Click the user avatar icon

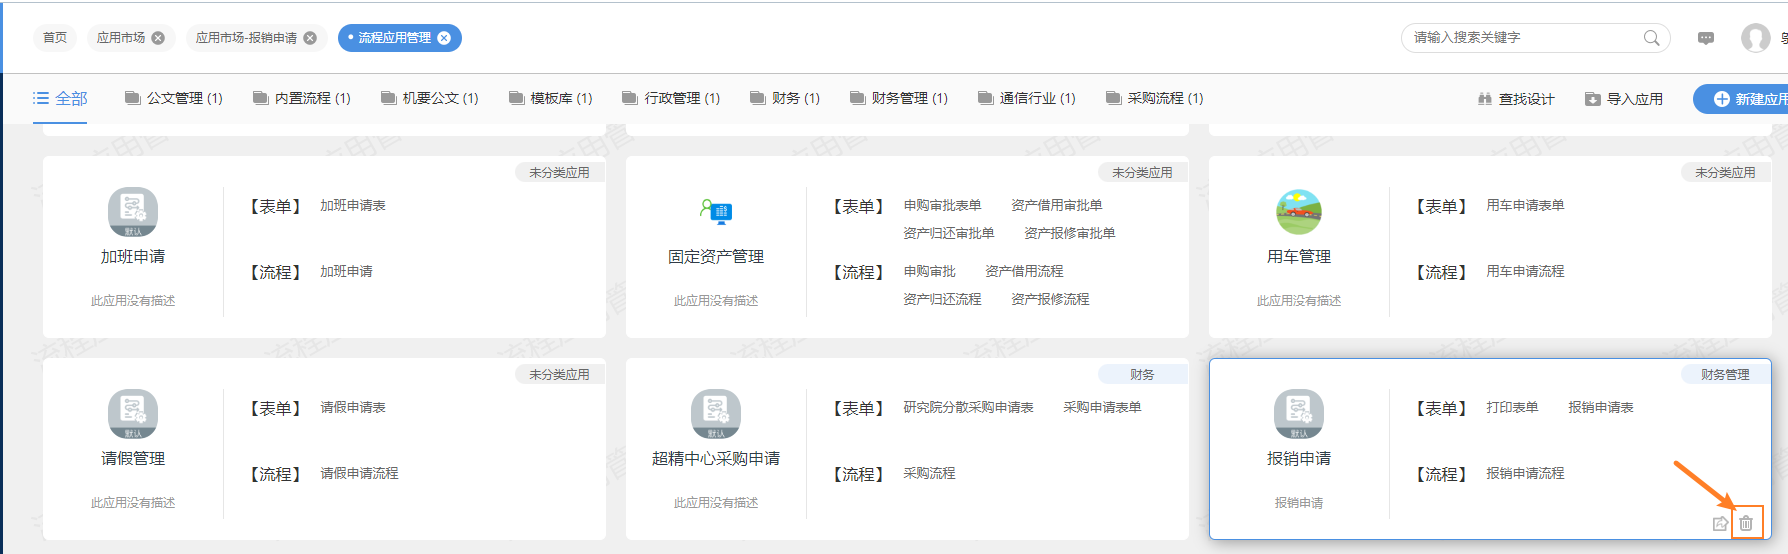pos(1755,38)
